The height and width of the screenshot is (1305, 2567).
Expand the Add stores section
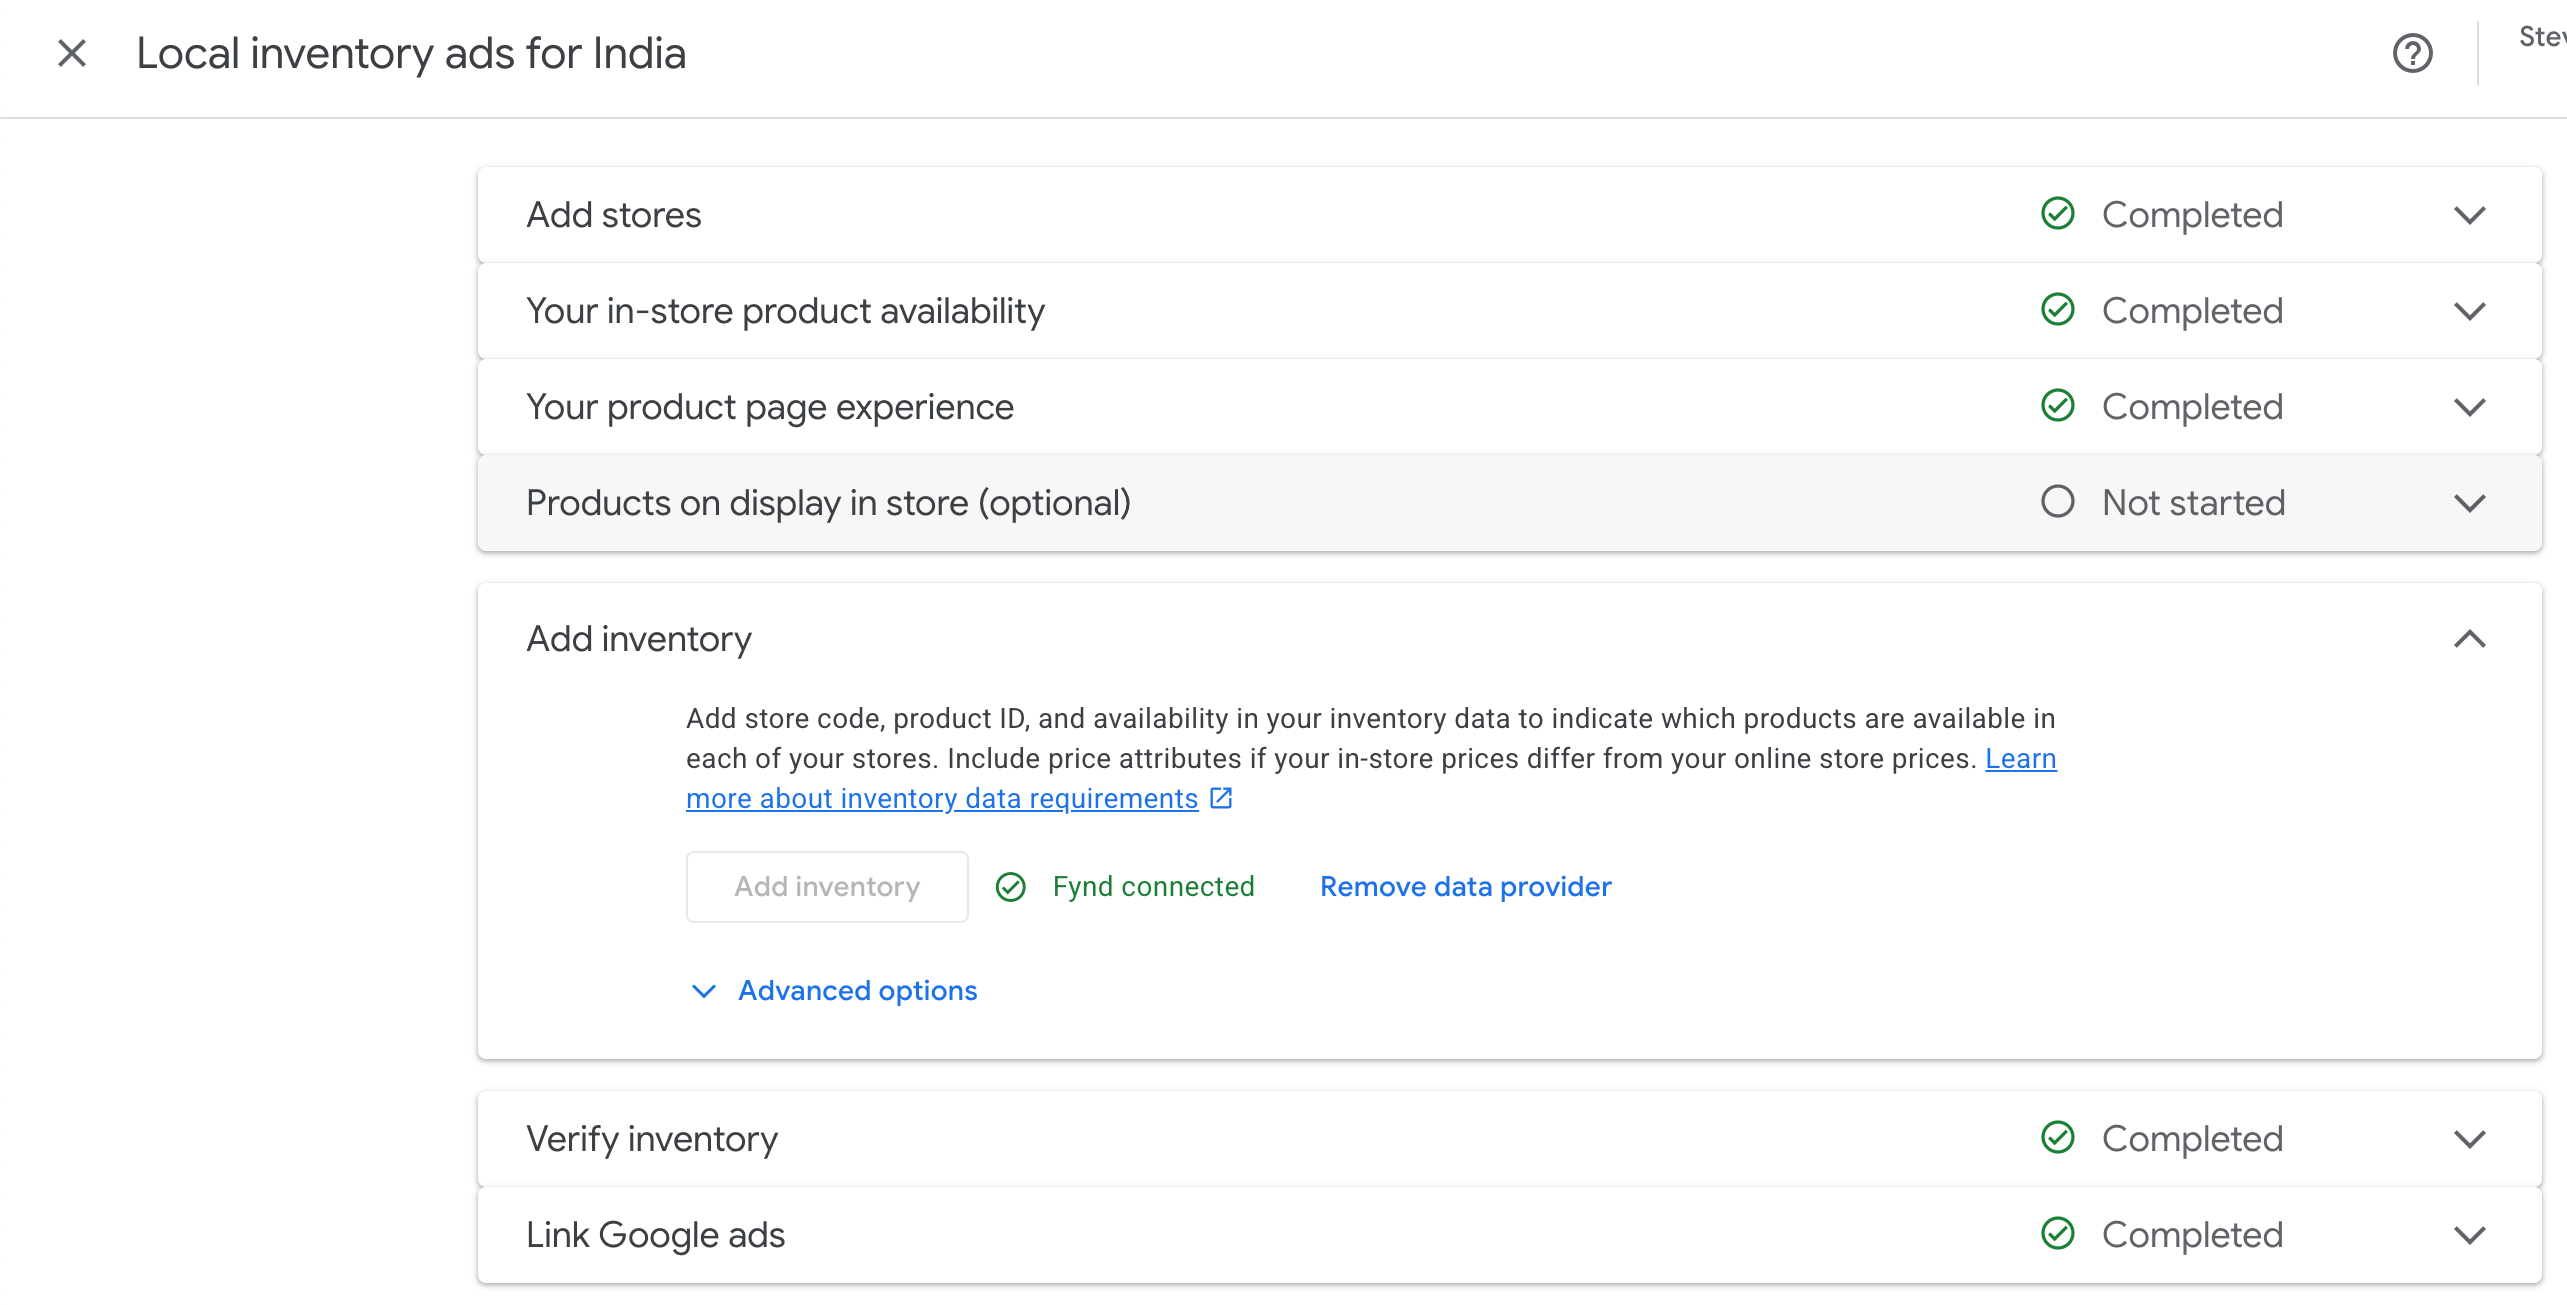2469,215
